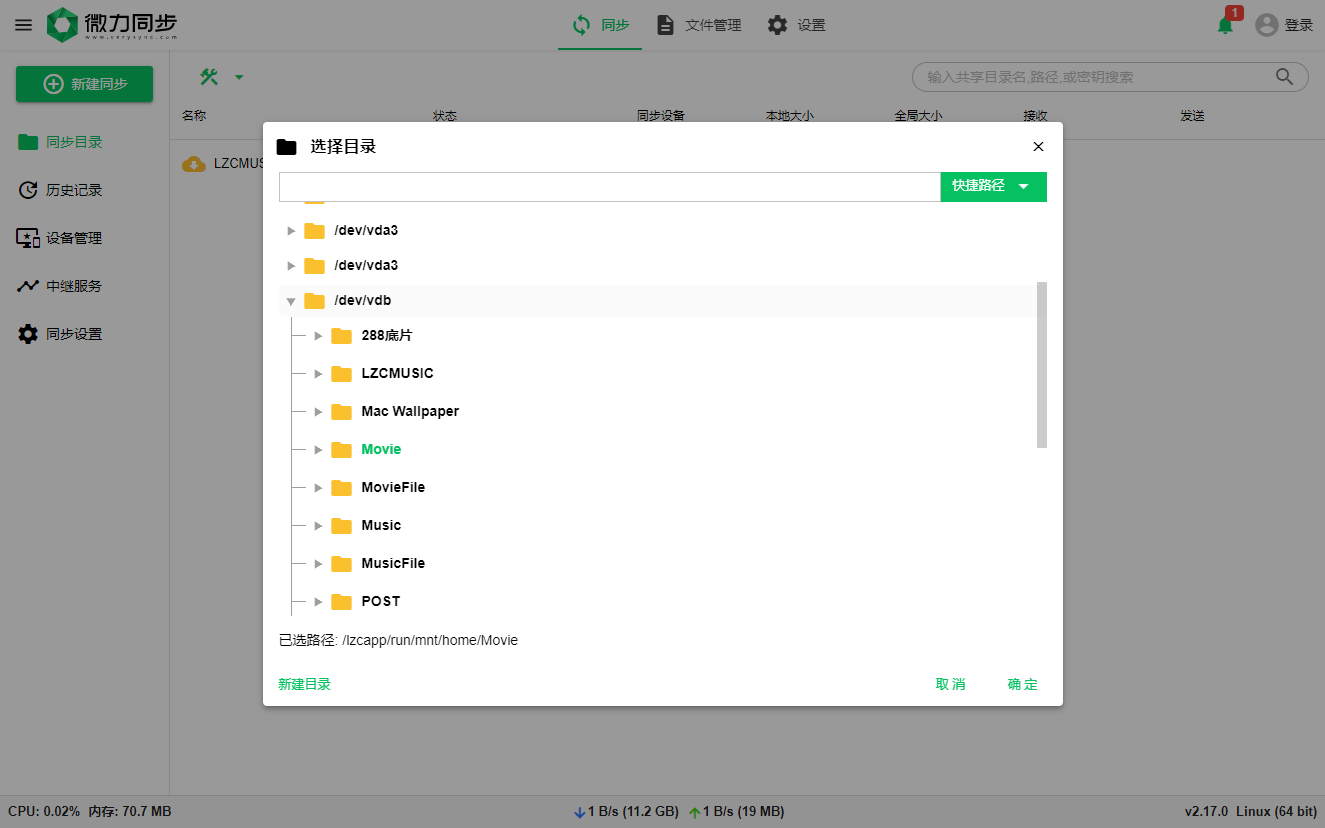
Task: Expand the Mac Wallpaper folder
Action: pyautogui.click(x=318, y=411)
